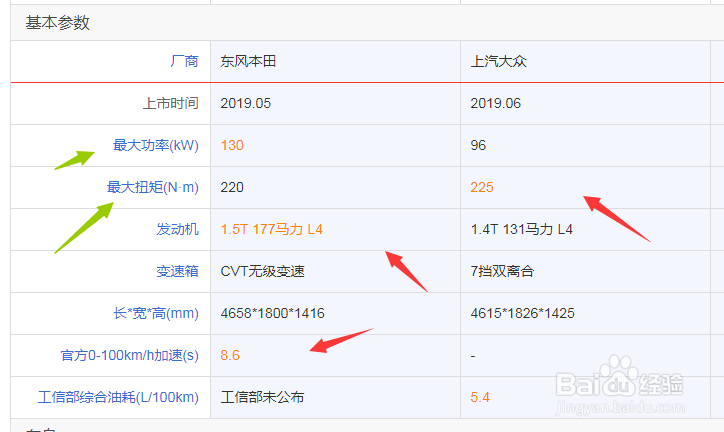Open the 官方0-100km/h加速(s) link

pyautogui.click(x=130, y=355)
